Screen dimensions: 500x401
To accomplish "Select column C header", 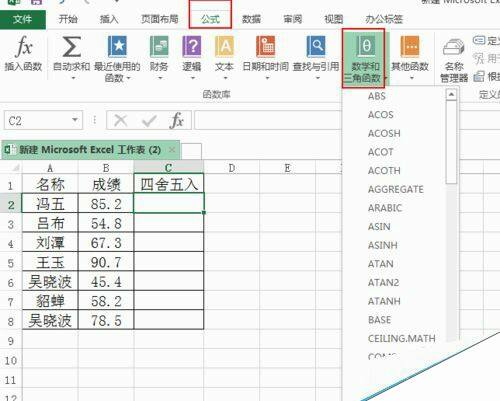I will (169, 167).
